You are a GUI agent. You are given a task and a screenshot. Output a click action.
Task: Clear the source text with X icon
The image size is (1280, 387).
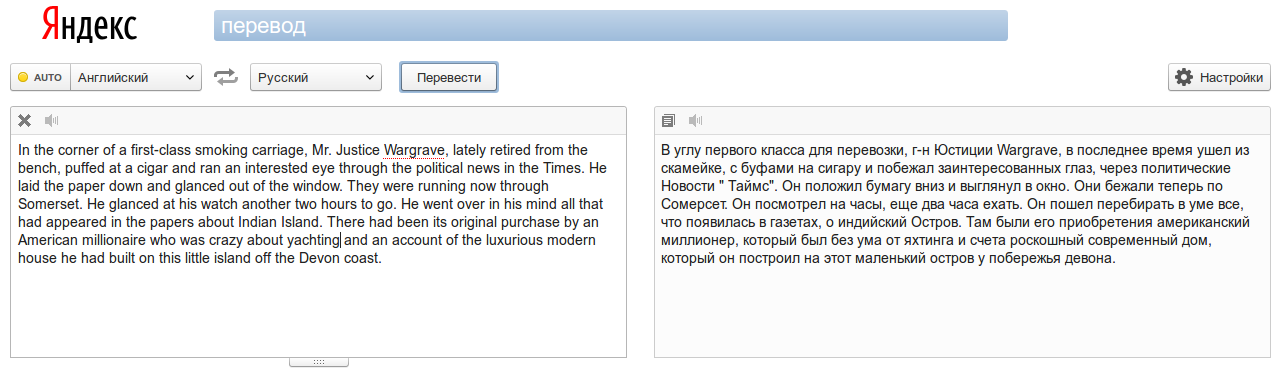[25, 121]
